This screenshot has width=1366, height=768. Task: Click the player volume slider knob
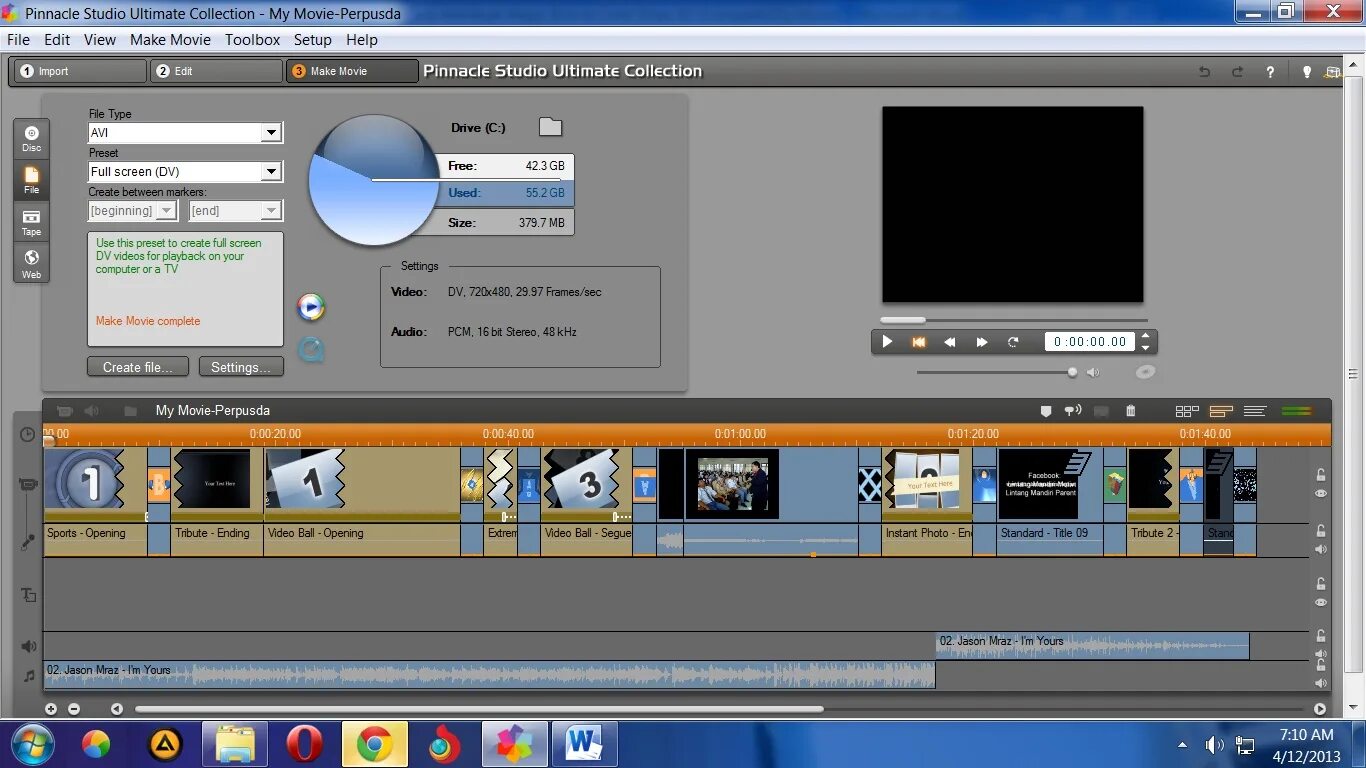pyautogui.click(x=1072, y=372)
